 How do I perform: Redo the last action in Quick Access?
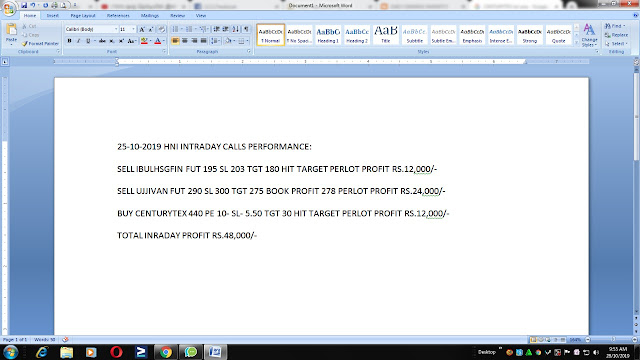(45, 5)
